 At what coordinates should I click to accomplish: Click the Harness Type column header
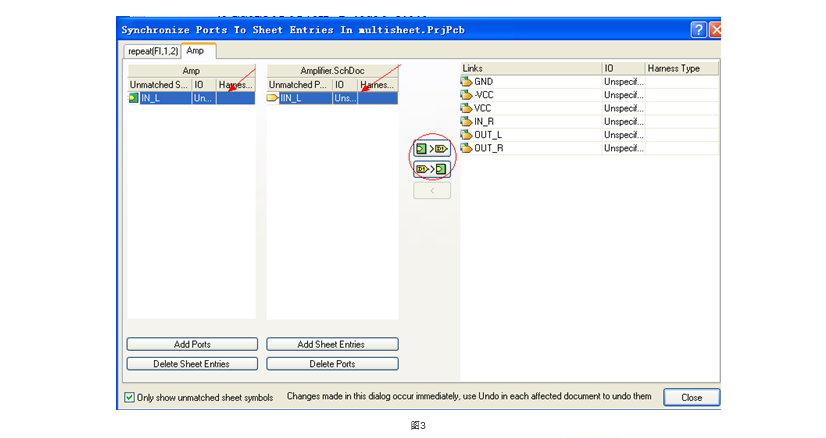tap(681, 68)
